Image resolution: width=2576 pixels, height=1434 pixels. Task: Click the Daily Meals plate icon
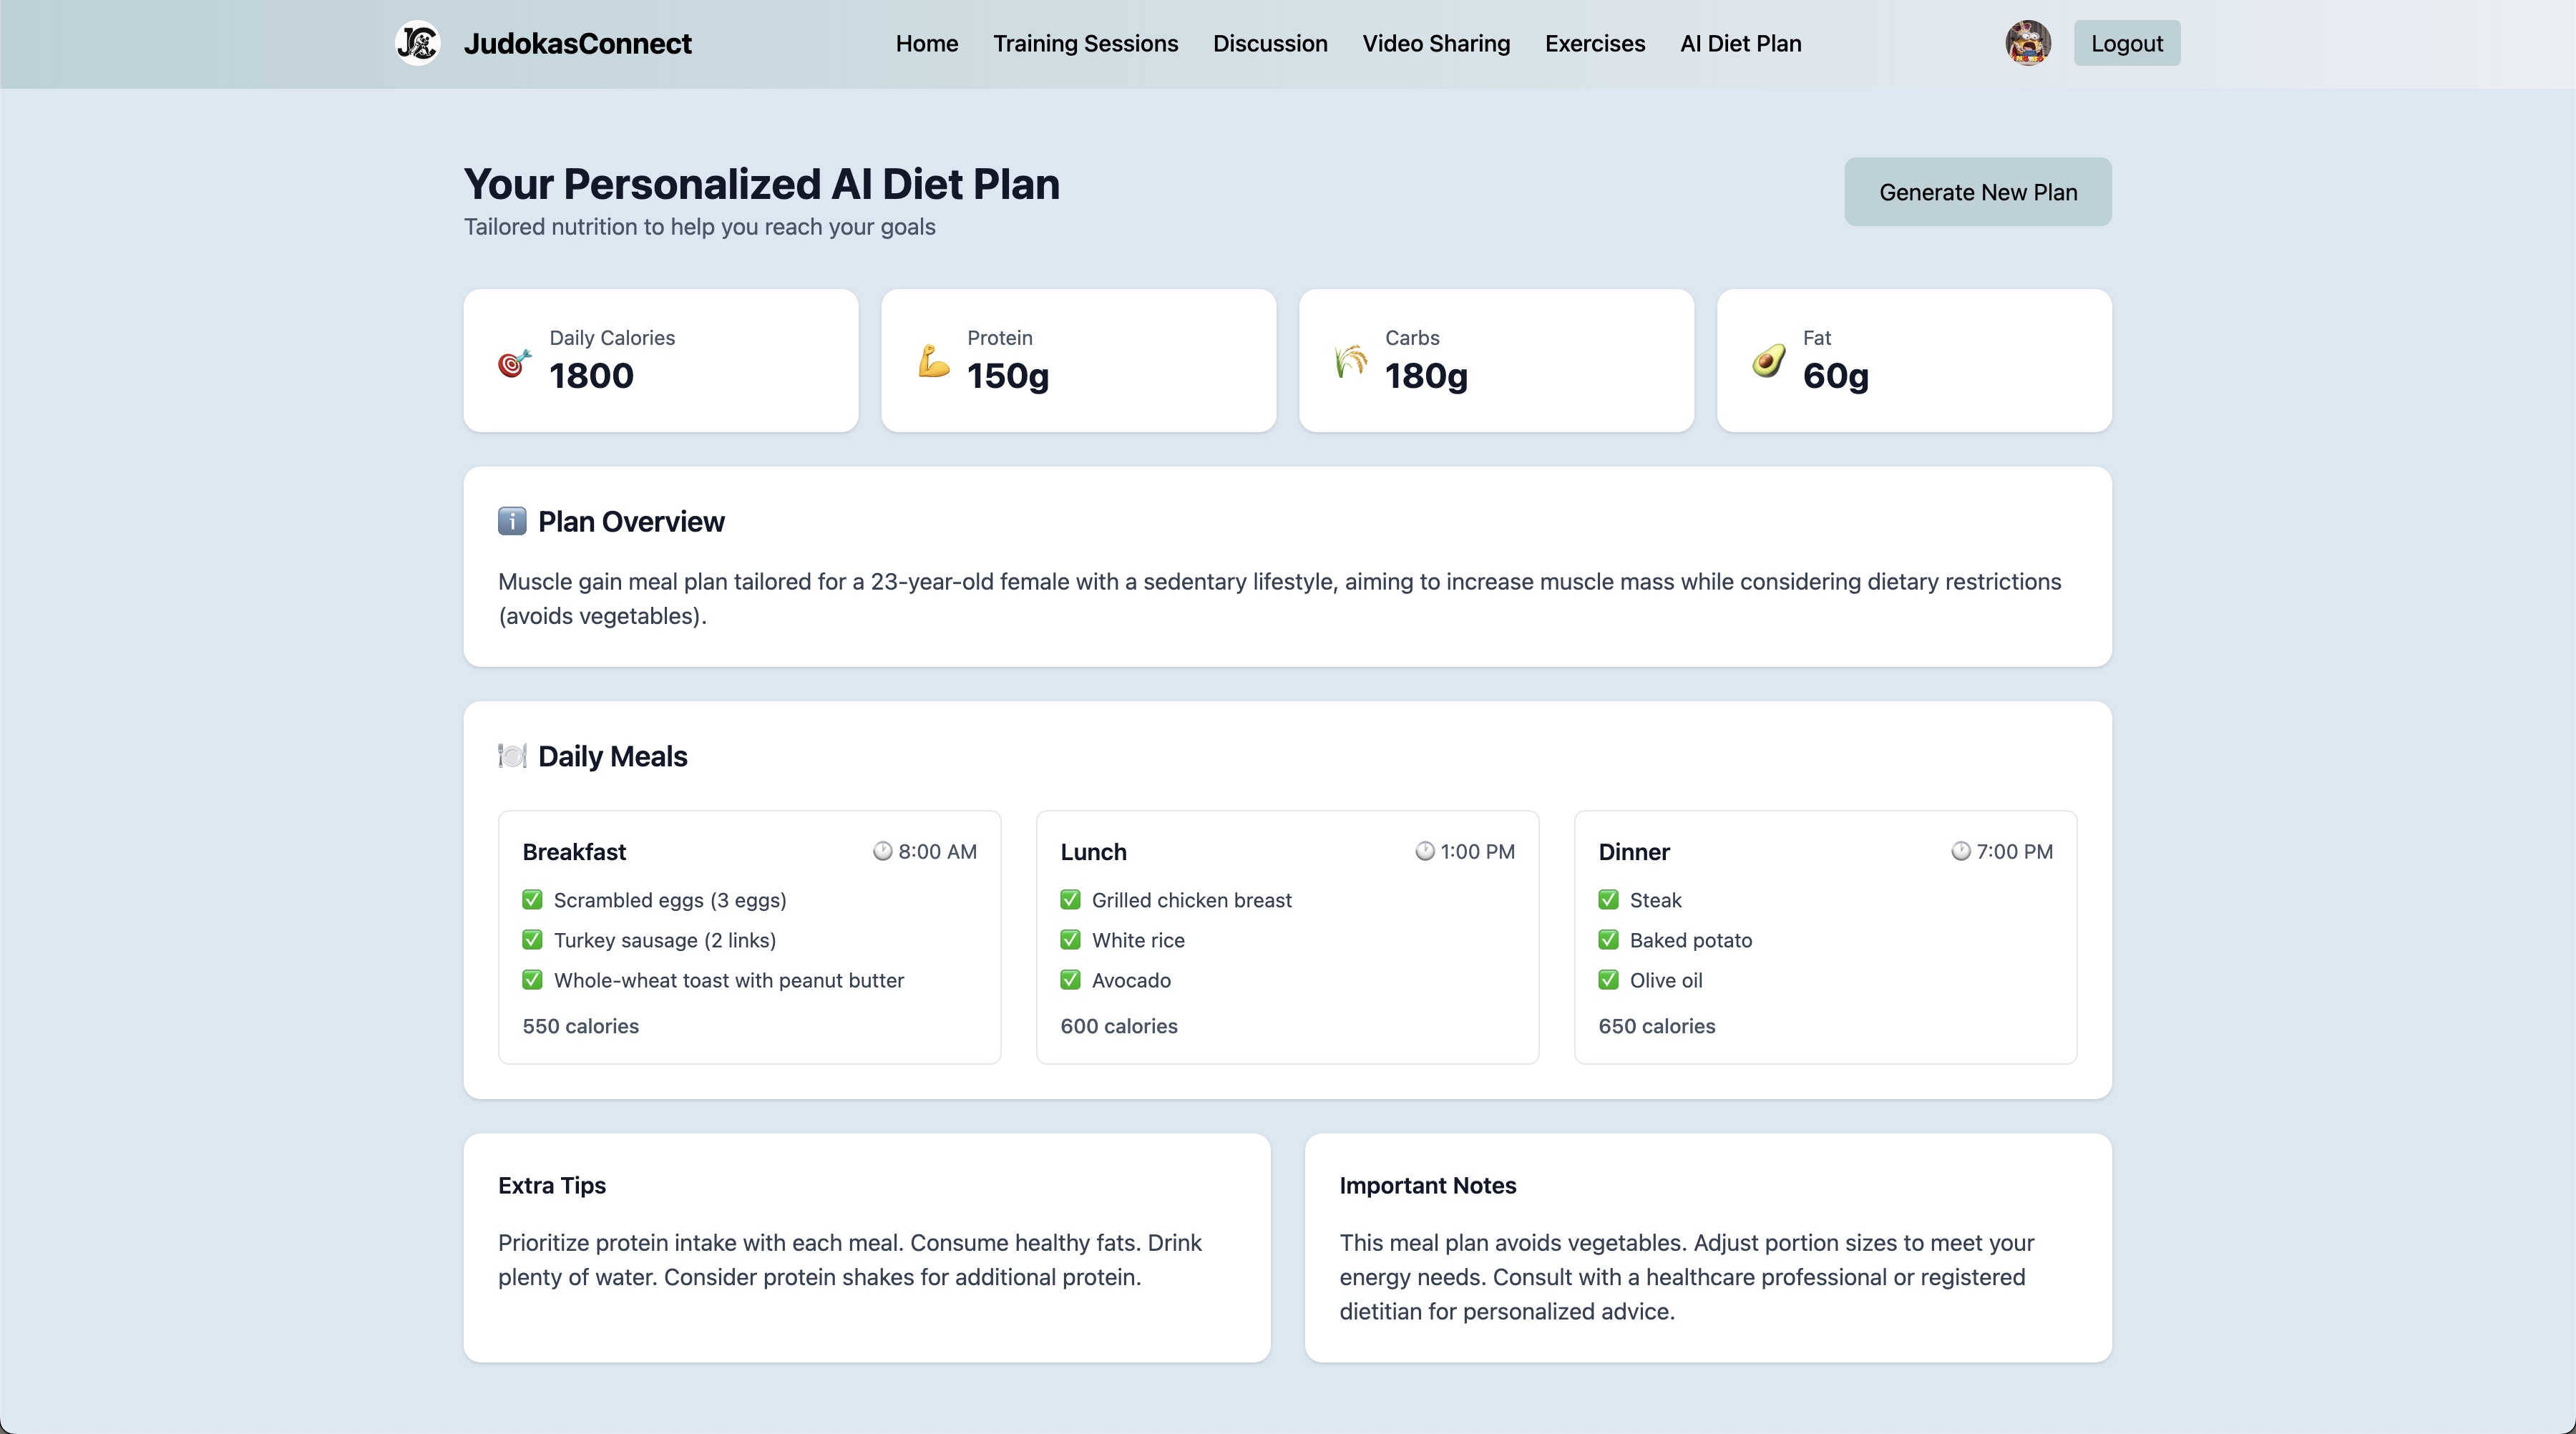point(512,756)
